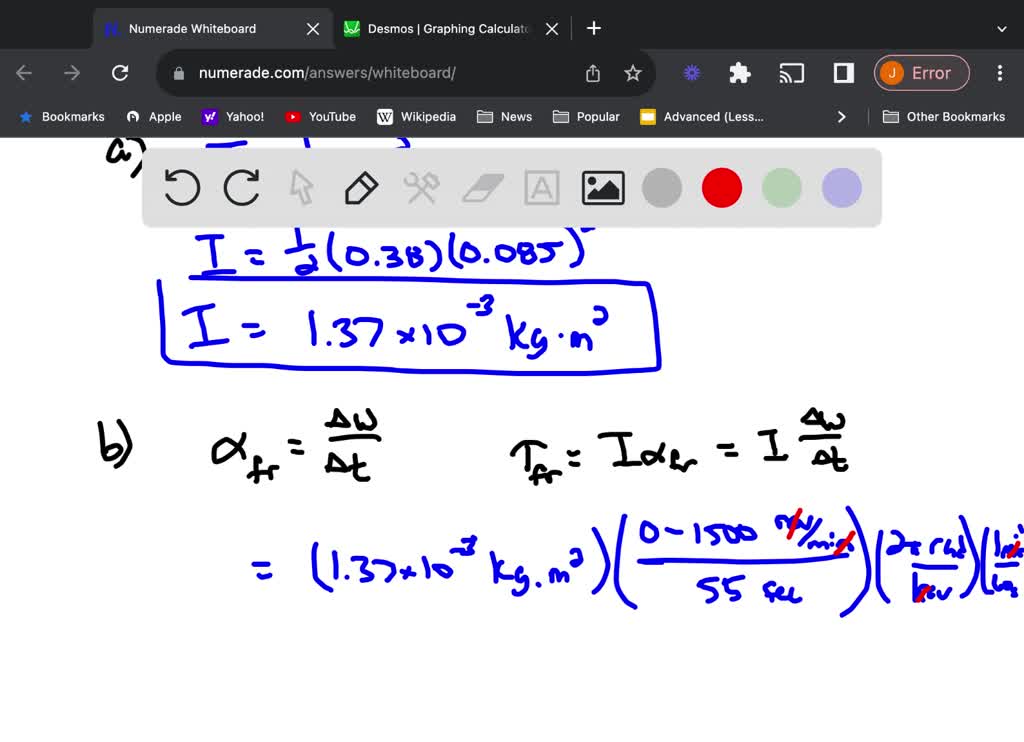The image size is (1024, 742).
Task: Undo the last whiteboard stroke
Action: click(x=182, y=187)
